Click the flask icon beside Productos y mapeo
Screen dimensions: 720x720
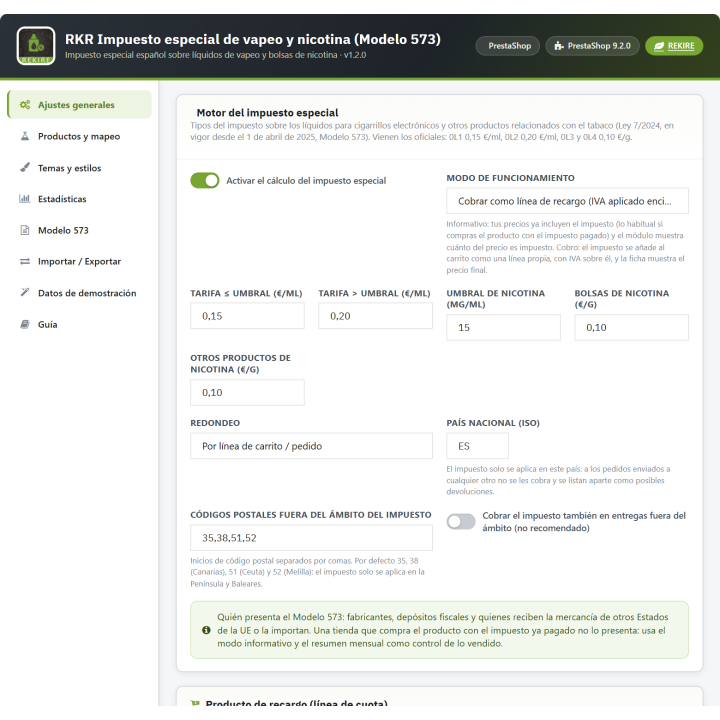(25, 136)
